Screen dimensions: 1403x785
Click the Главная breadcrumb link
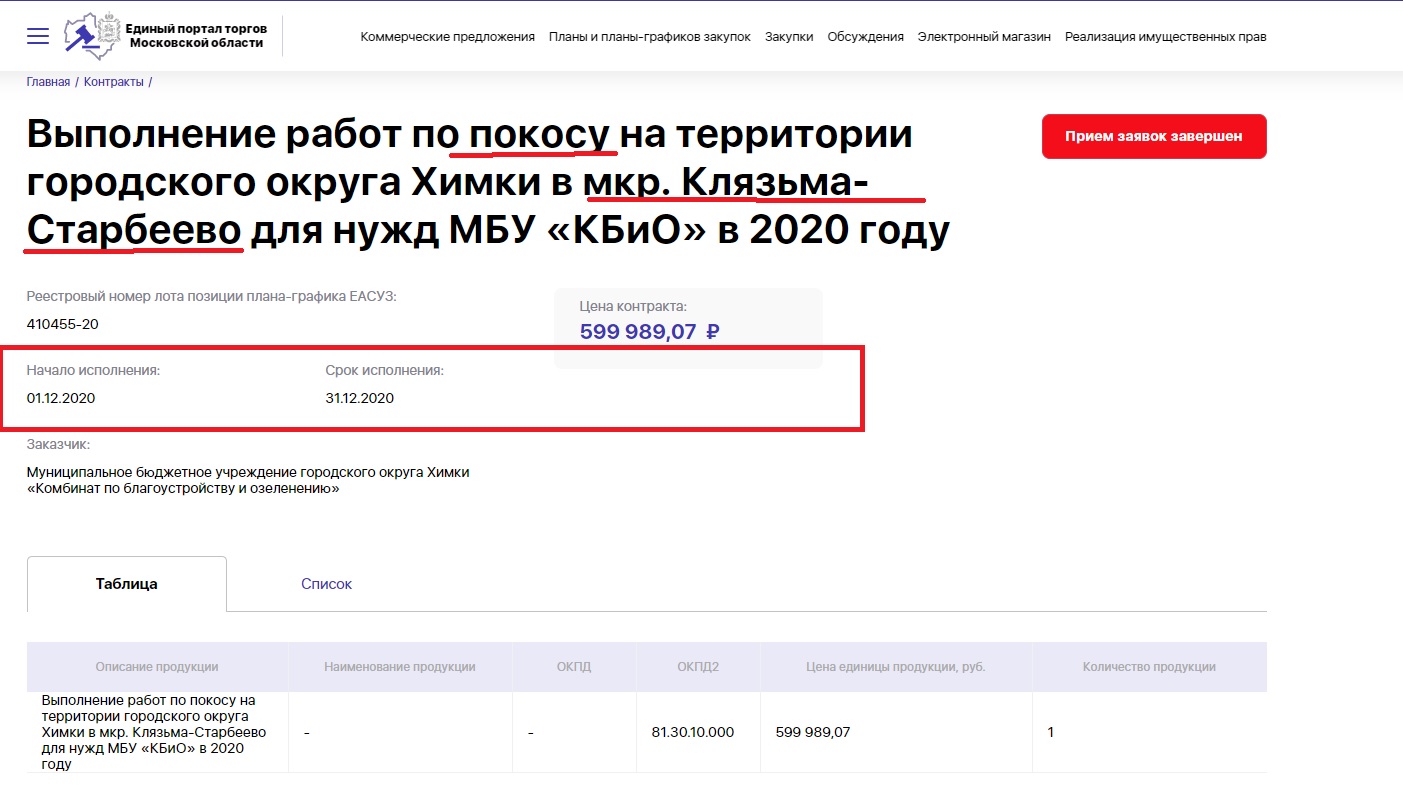[48, 82]
